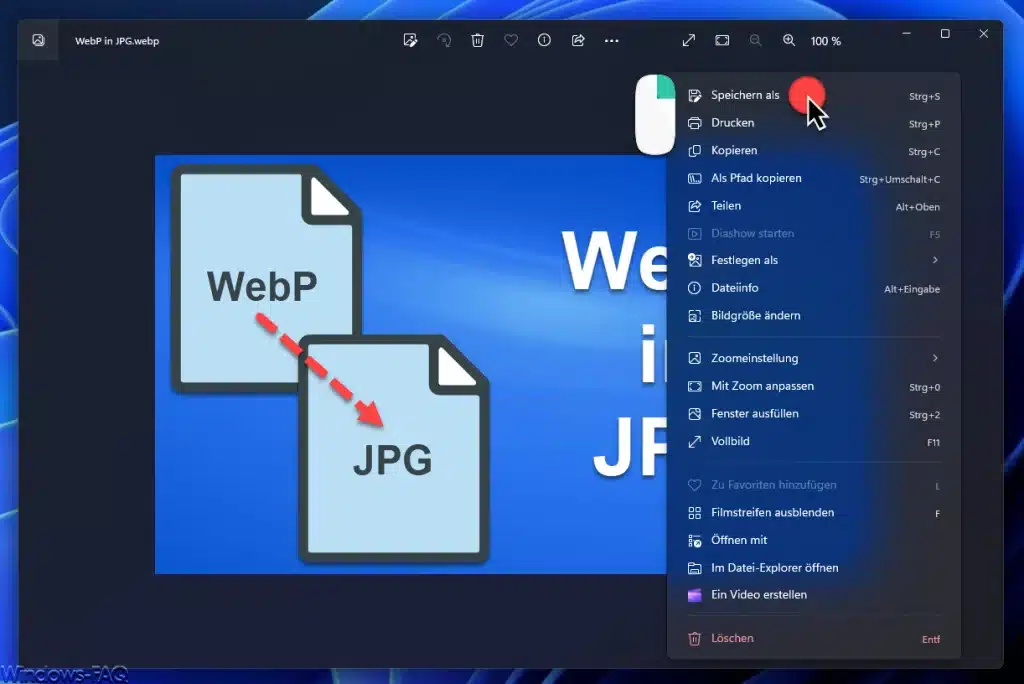Choose Öffnen mit entry
Viewport: 1024px width, 684px height.
point(814,540)
